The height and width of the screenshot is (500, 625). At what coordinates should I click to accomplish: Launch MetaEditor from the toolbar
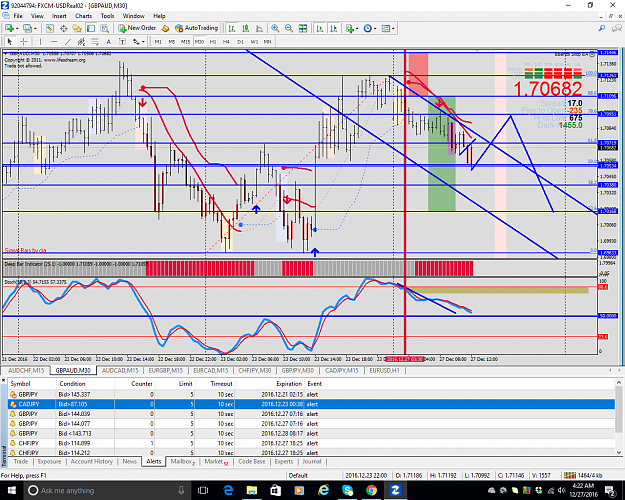pyautogui.click(x=165, y=28)
